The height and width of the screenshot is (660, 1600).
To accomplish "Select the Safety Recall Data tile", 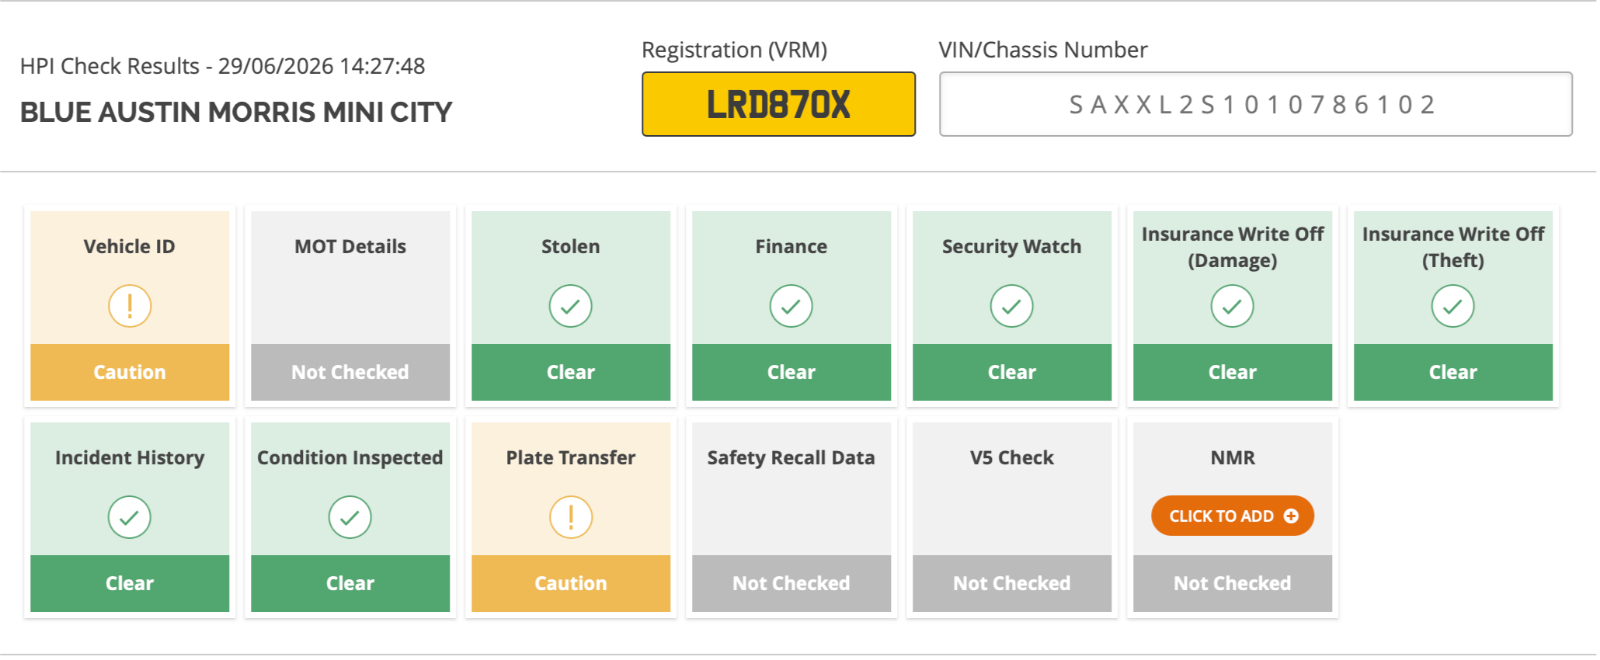I will point(791,517).
